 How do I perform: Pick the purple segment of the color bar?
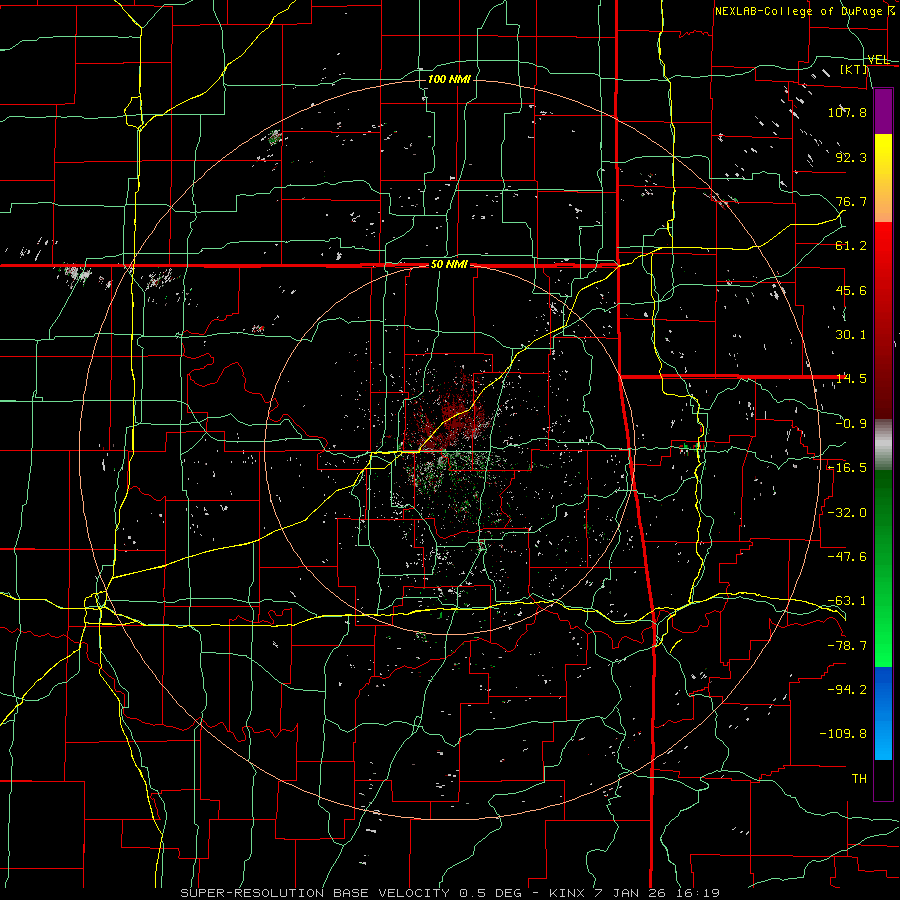coord(883,111)
